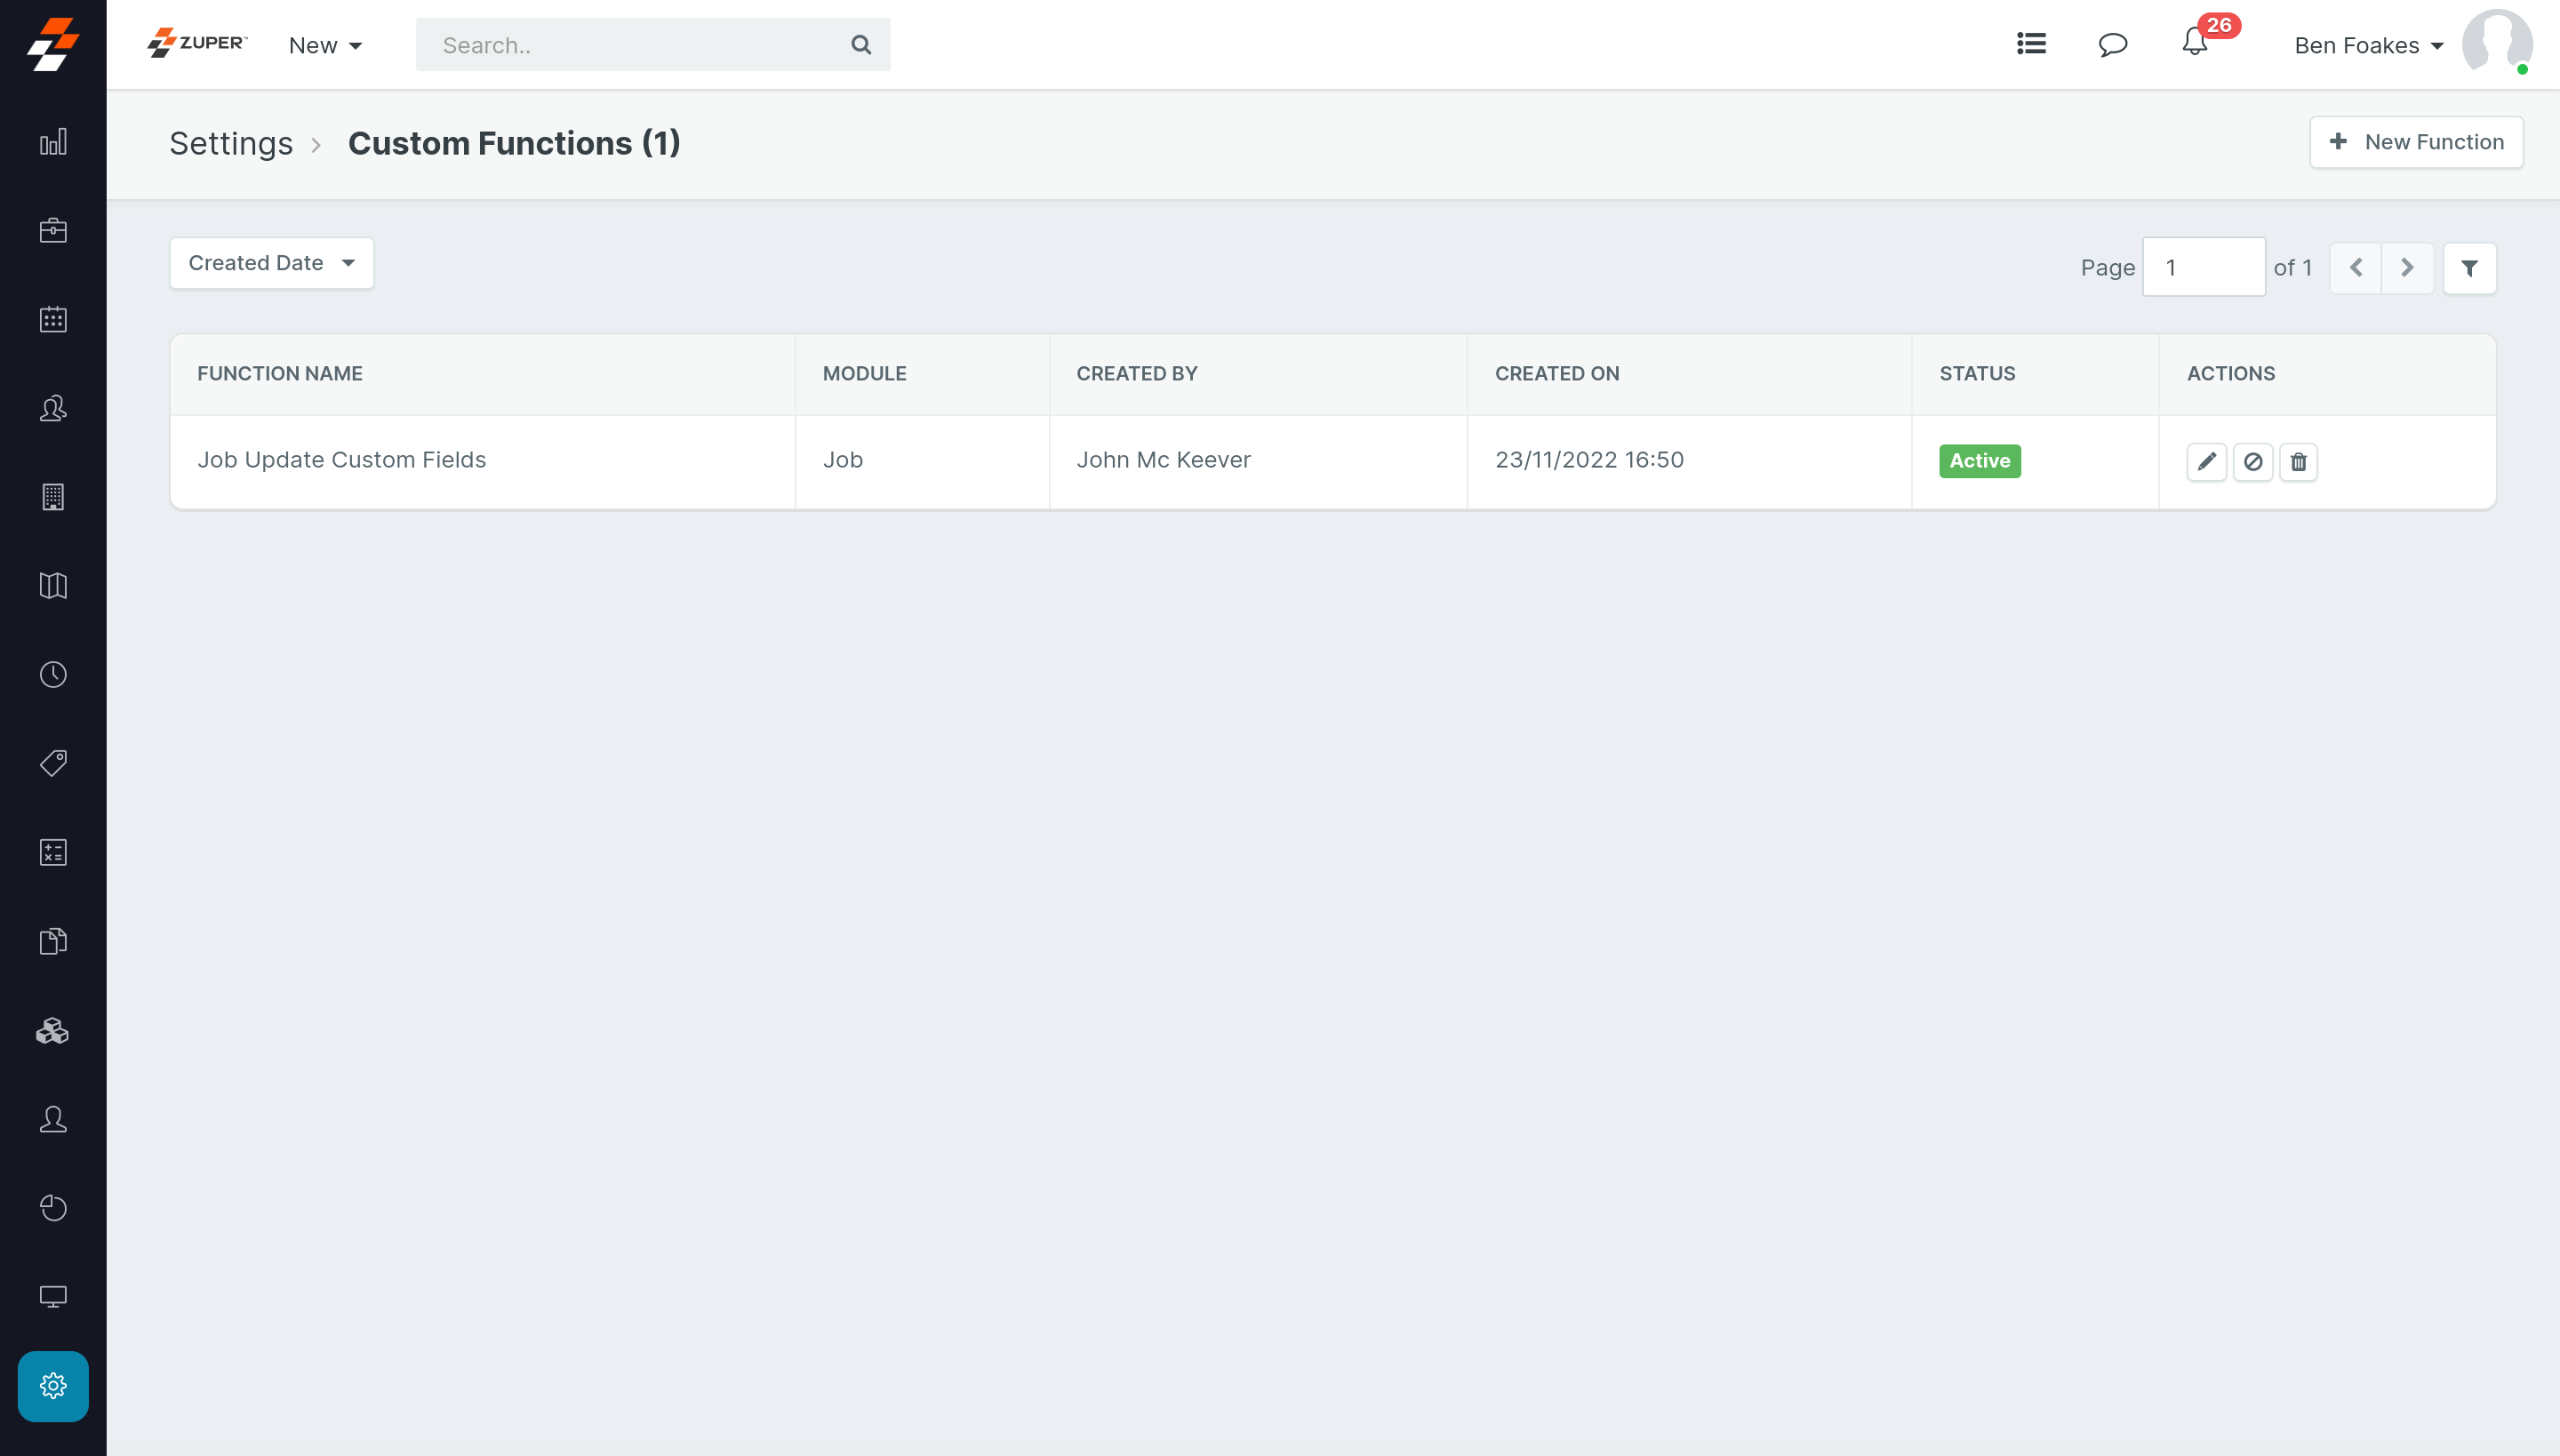Delete function with trash icon

coord(2298,461)
